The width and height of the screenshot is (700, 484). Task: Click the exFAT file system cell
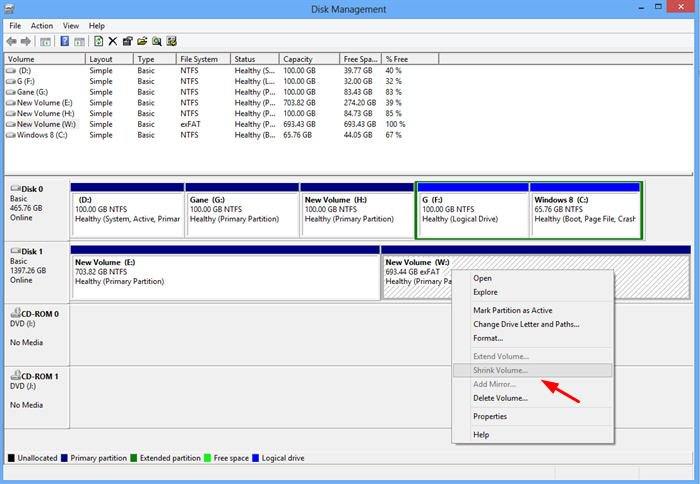[x=191, y=124]
